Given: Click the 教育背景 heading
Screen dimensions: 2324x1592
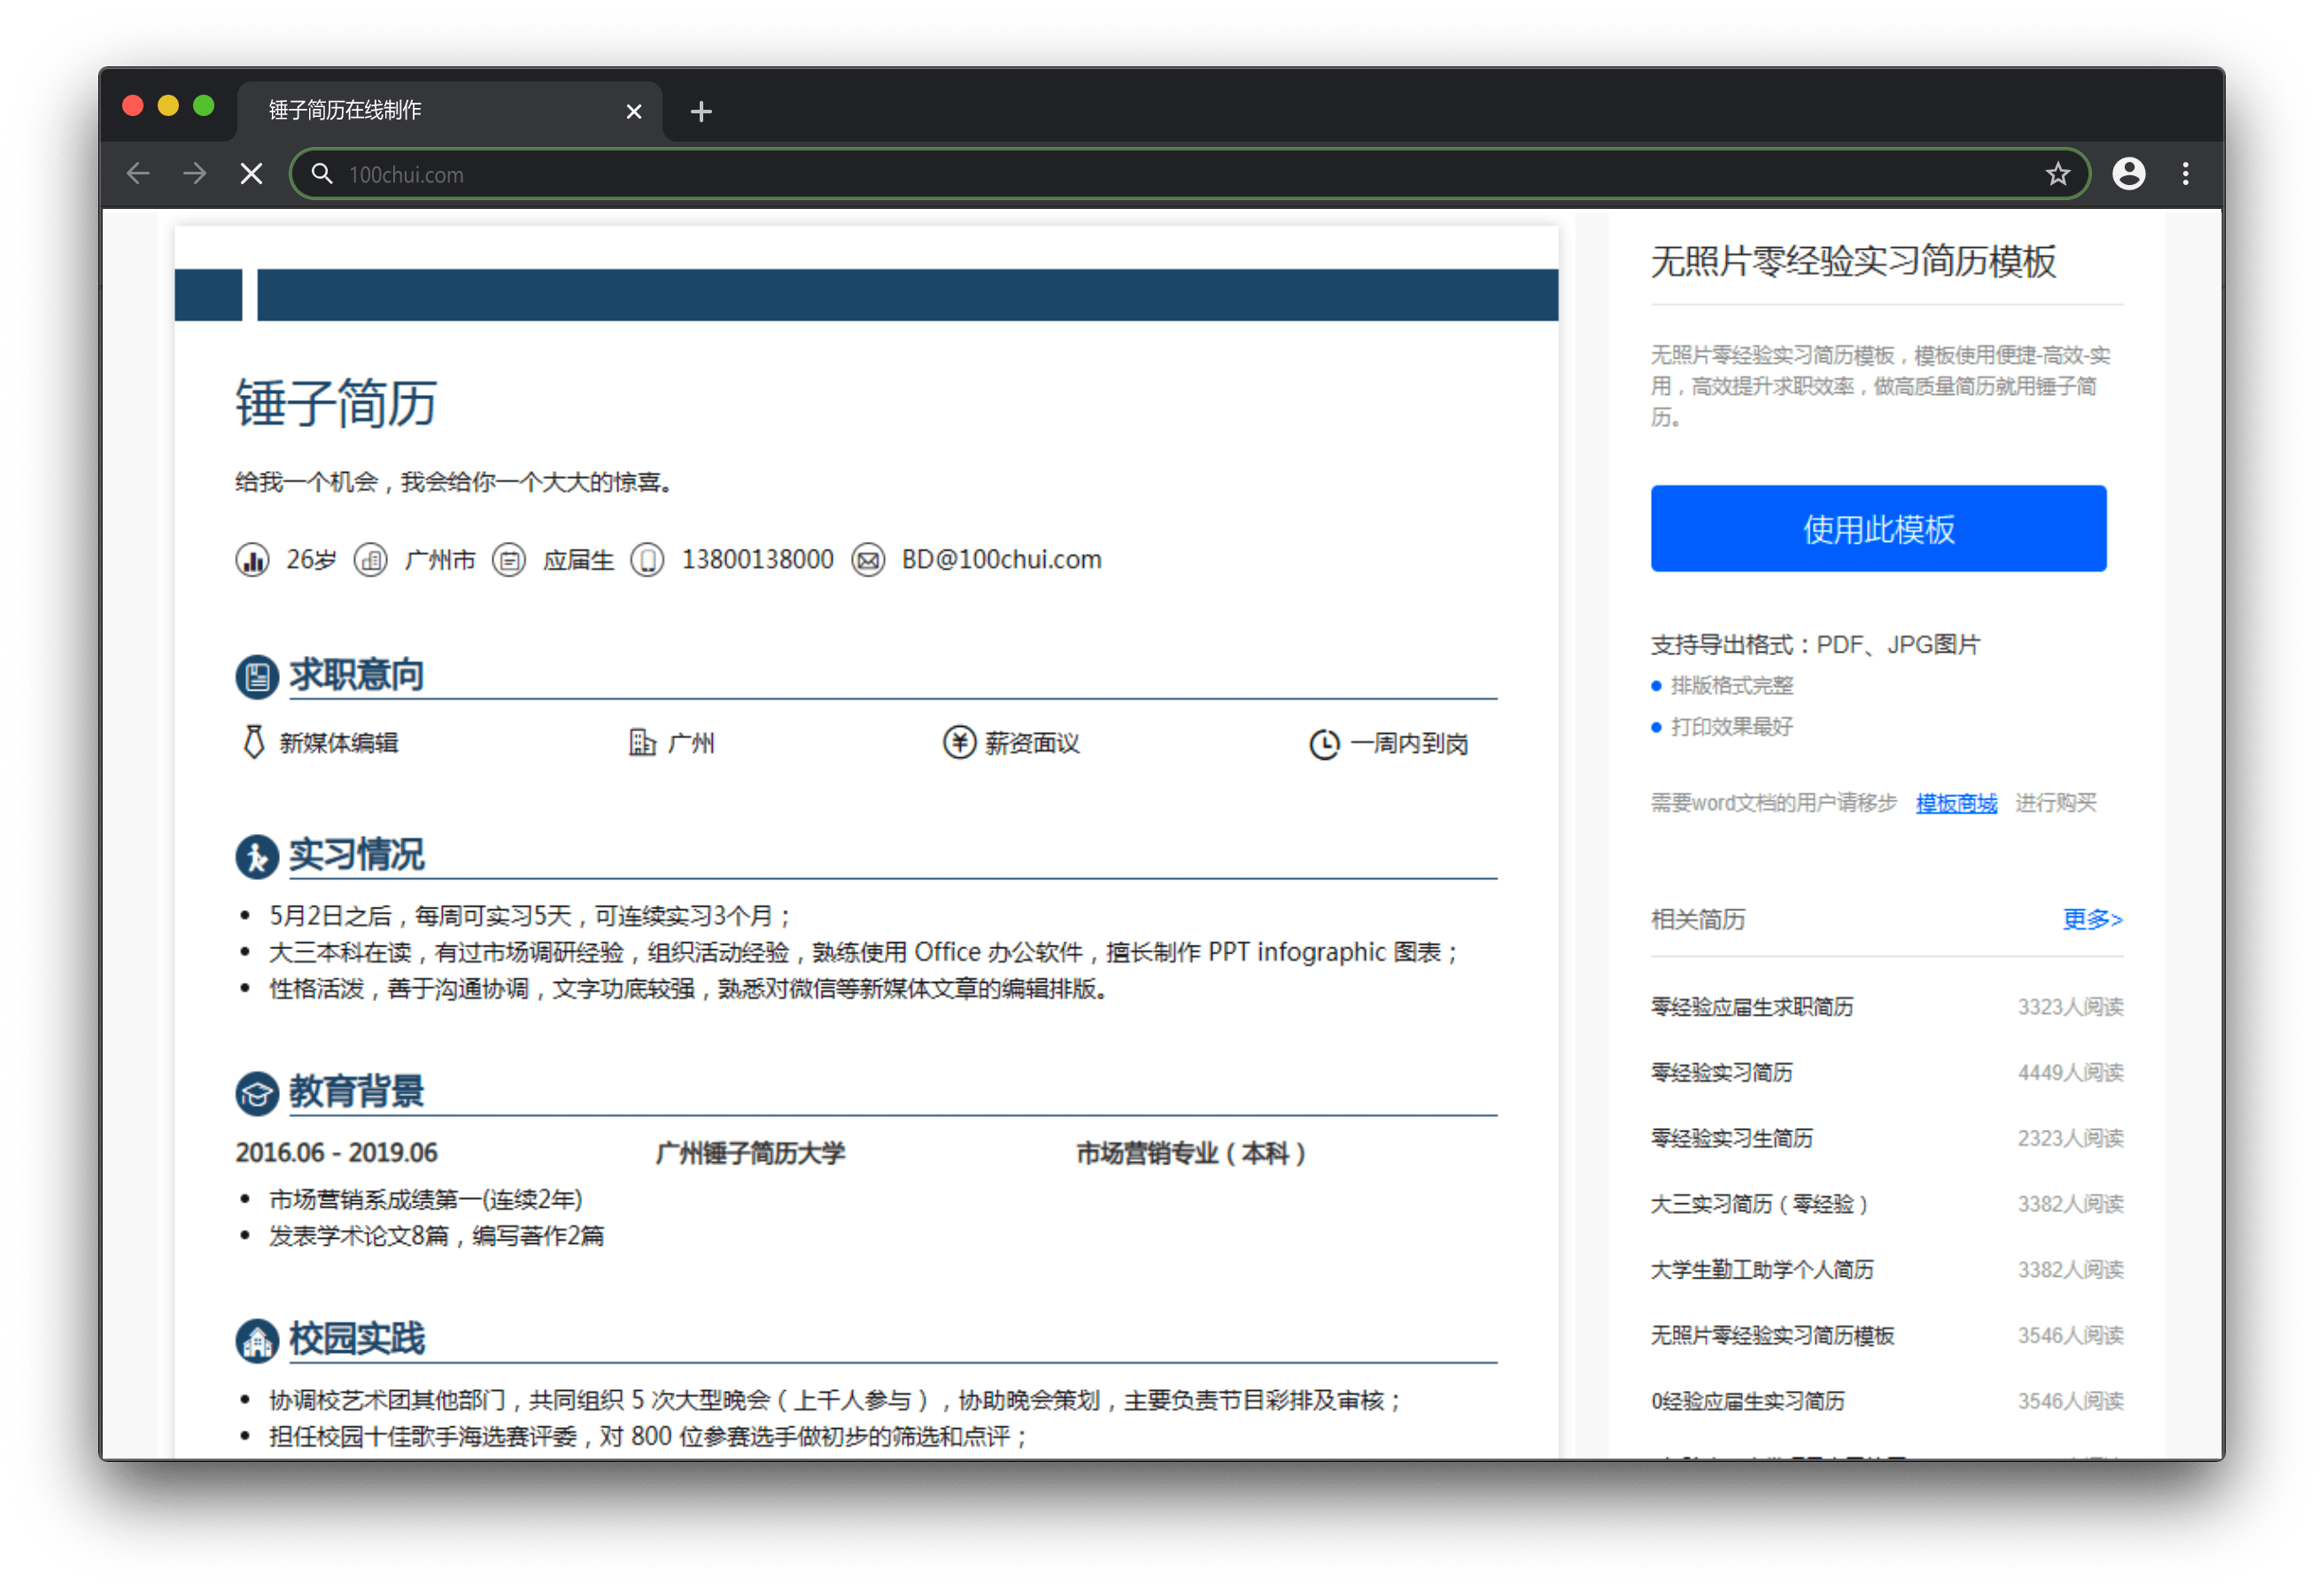Looking at the screenshot, I should click(x=357, y=1092).
